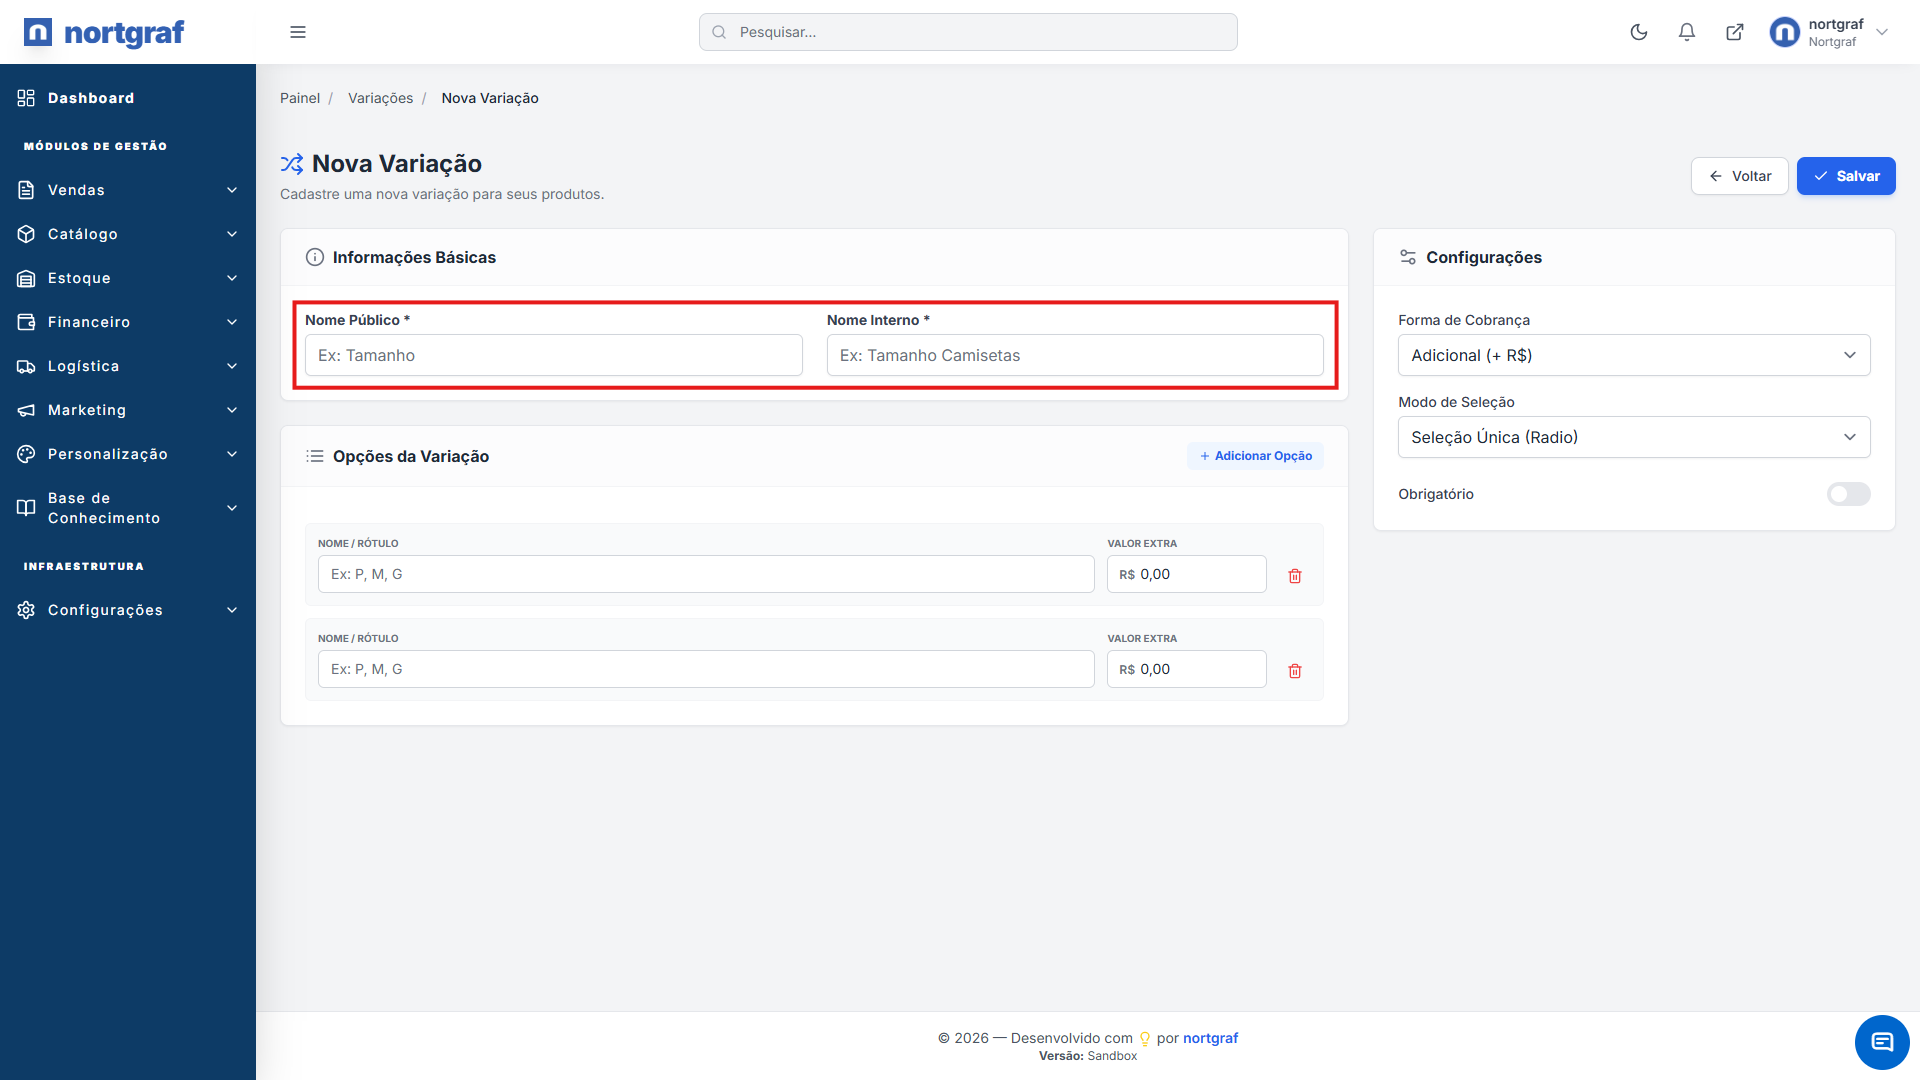This screenshot has height=1080, width=1920.
Task: Click the Nome Público input field
Action: [x=553, y=355]
